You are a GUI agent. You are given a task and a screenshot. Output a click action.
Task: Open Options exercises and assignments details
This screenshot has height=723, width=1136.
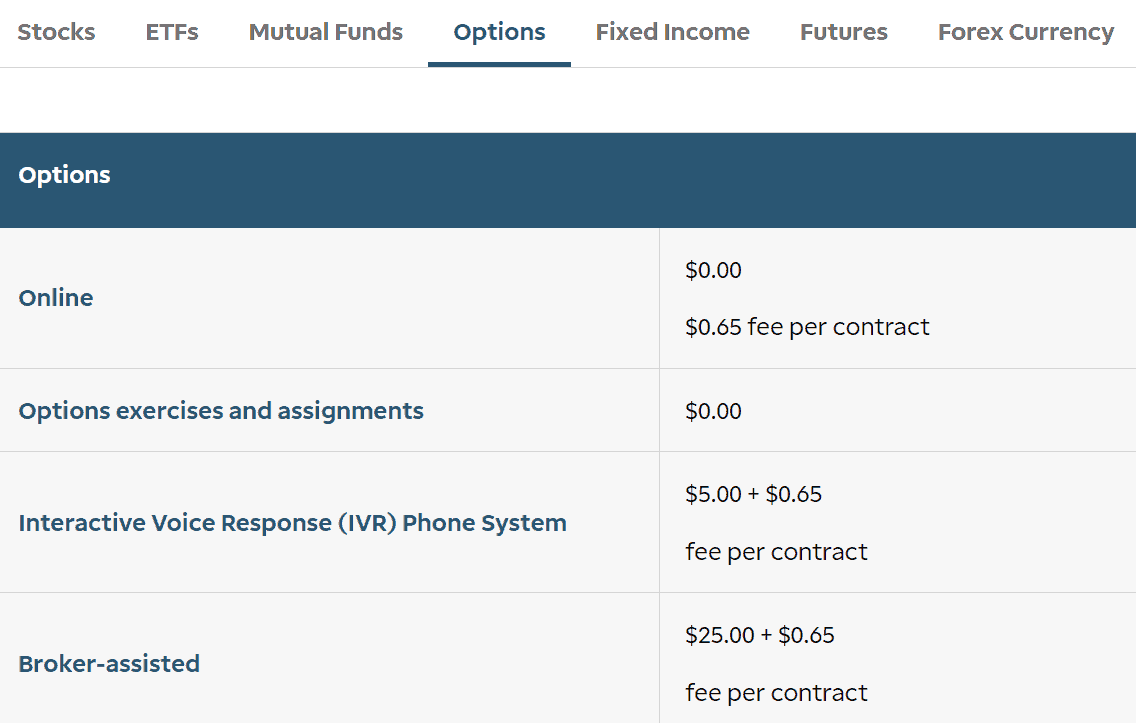click(221, 410)
